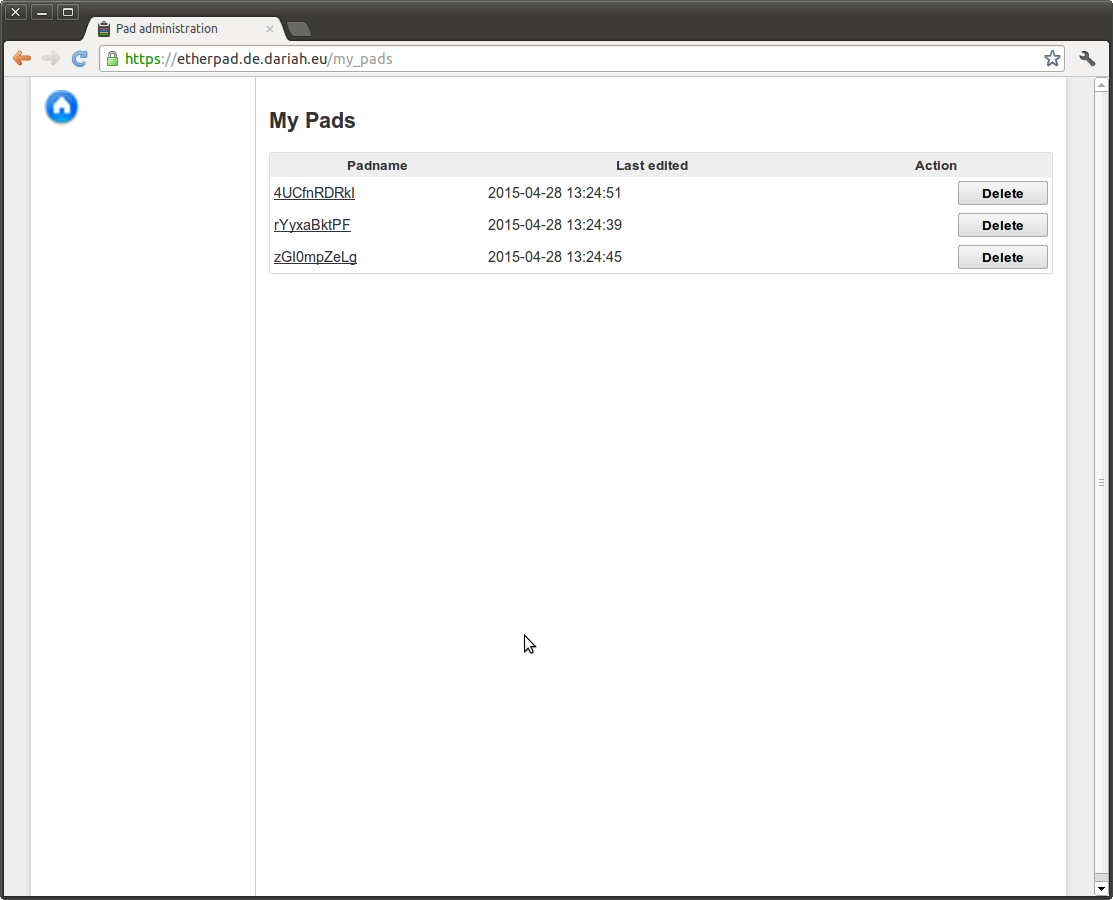Screen dimensions: 1113x900
Task: Open a new tab with the new-tab button
Action: tap(298, 29)
